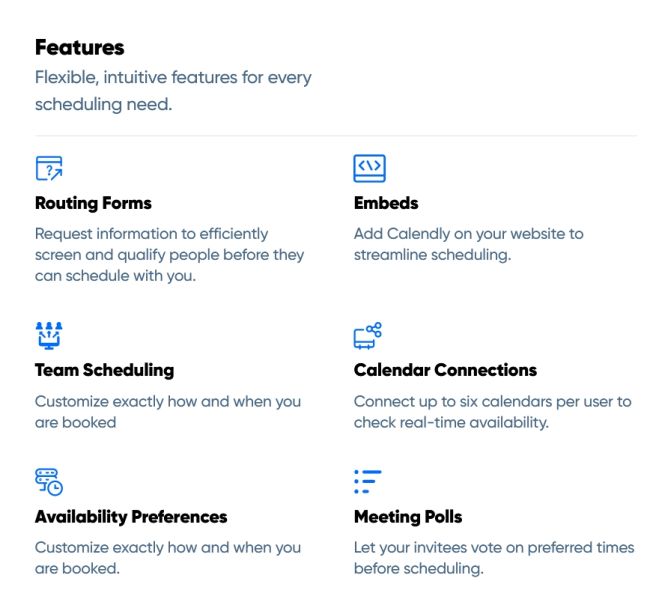This screenshot has width=650, height=614.
Task: Click the Routing Forms icon
Action: (49, 168)
